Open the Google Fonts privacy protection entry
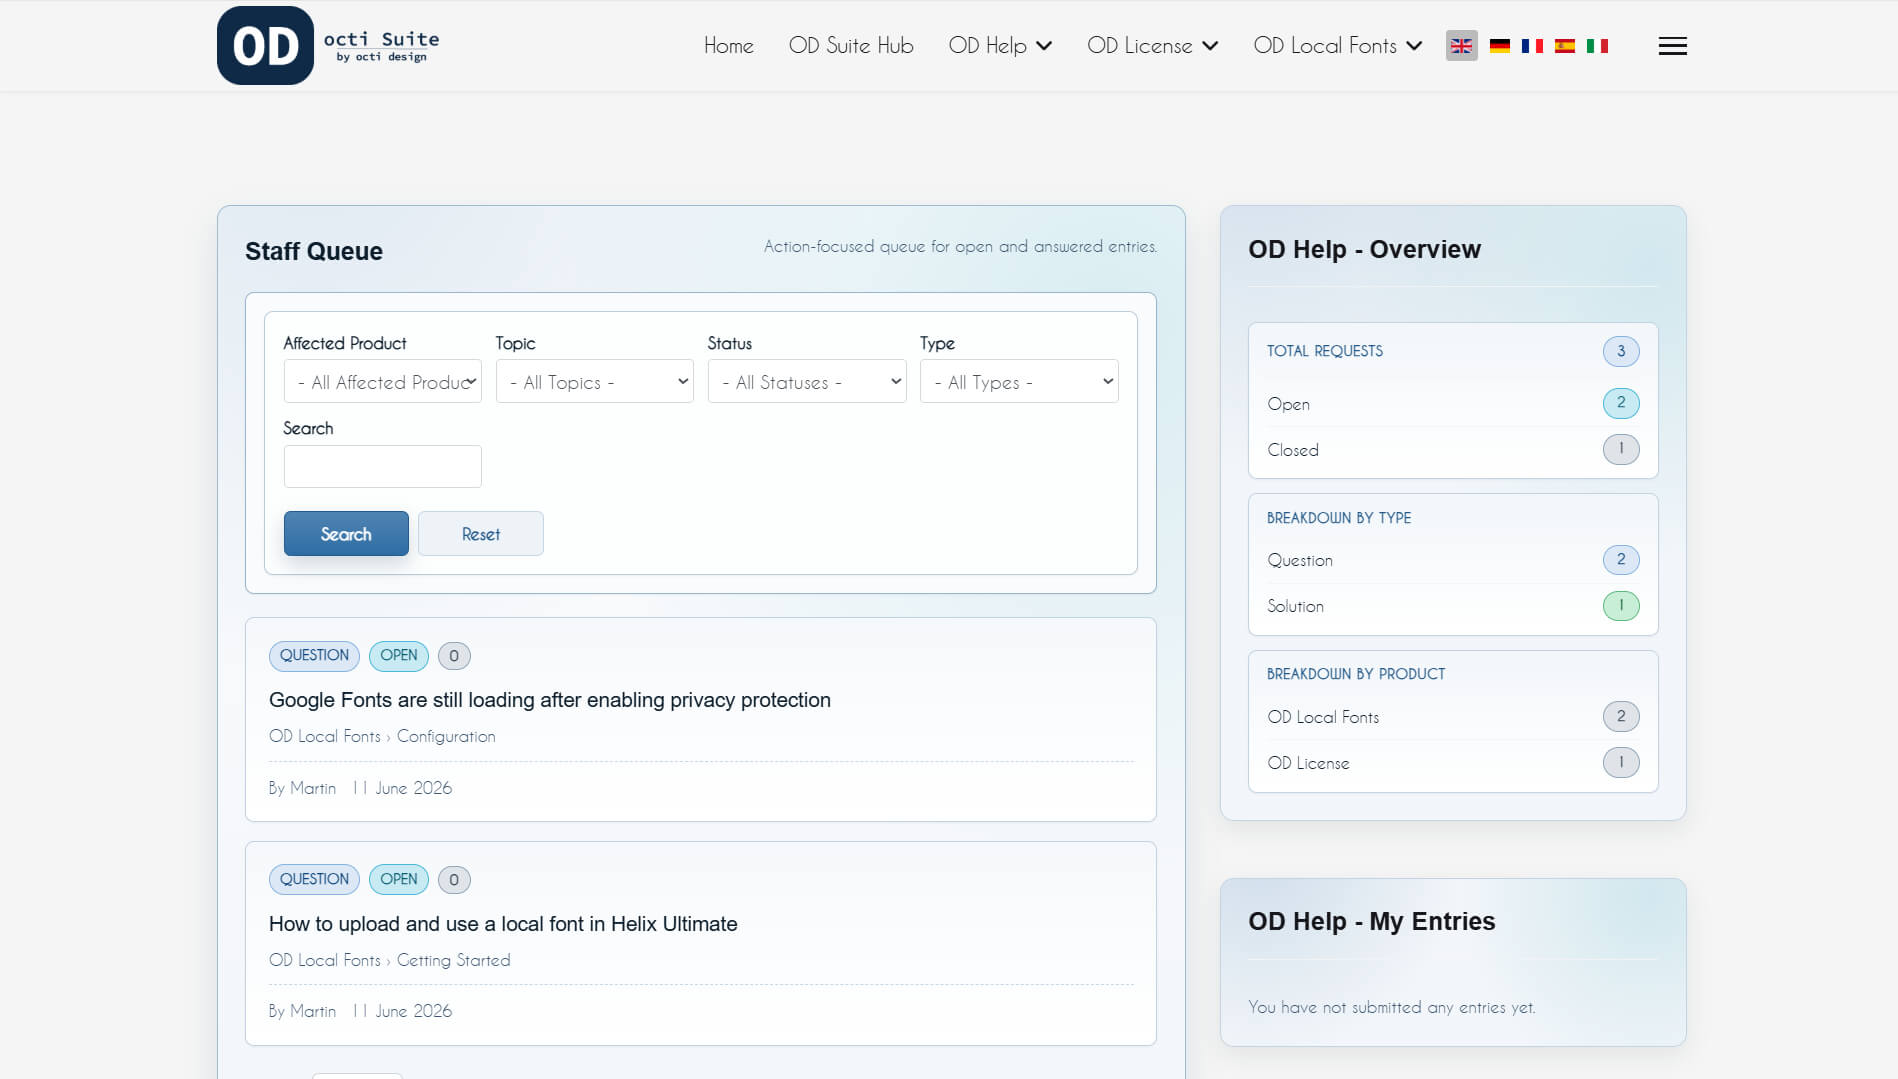Screen dimensions: 1898x1079 [549, 700]
